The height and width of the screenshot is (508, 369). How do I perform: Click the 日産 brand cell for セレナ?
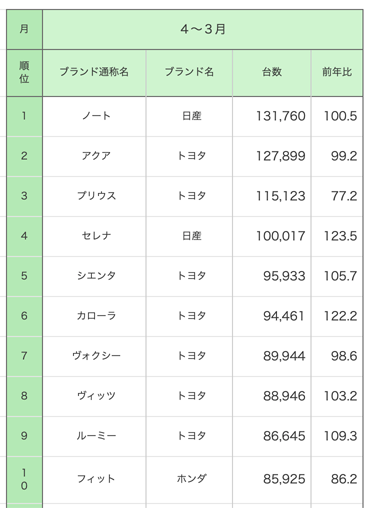pos(189,236)
